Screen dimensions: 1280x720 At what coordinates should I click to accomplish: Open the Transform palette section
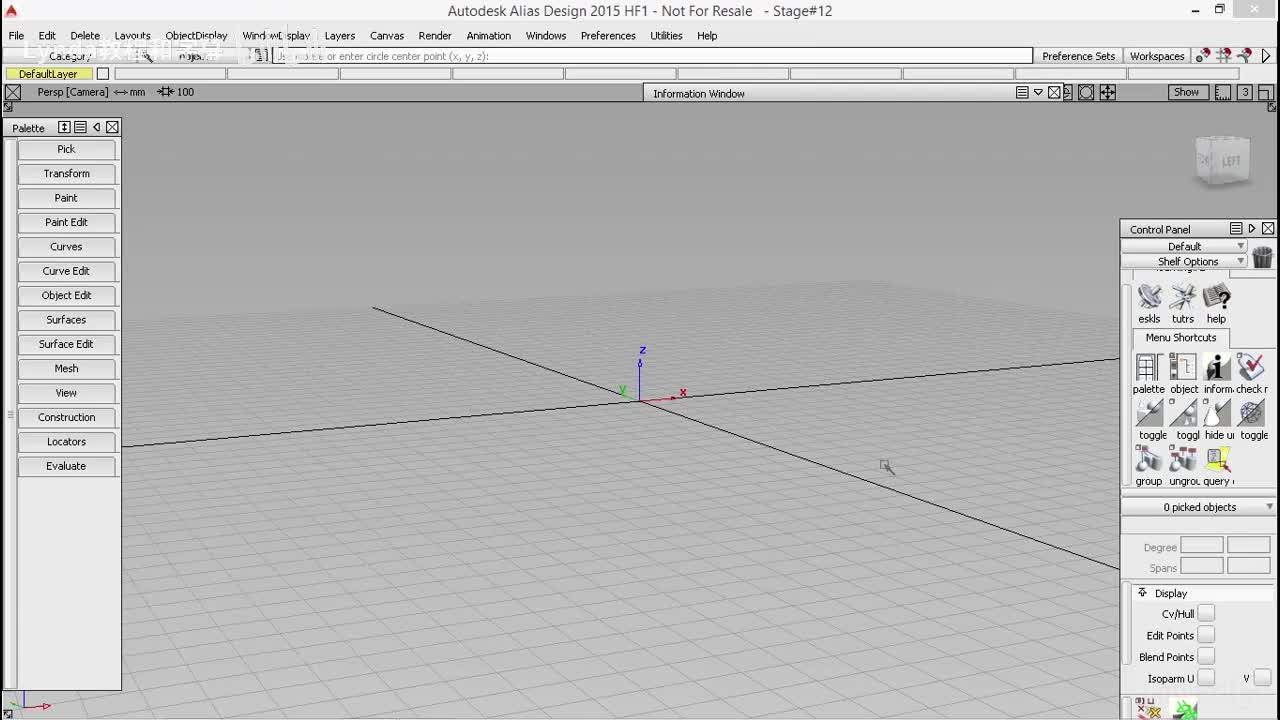[66, 174]
